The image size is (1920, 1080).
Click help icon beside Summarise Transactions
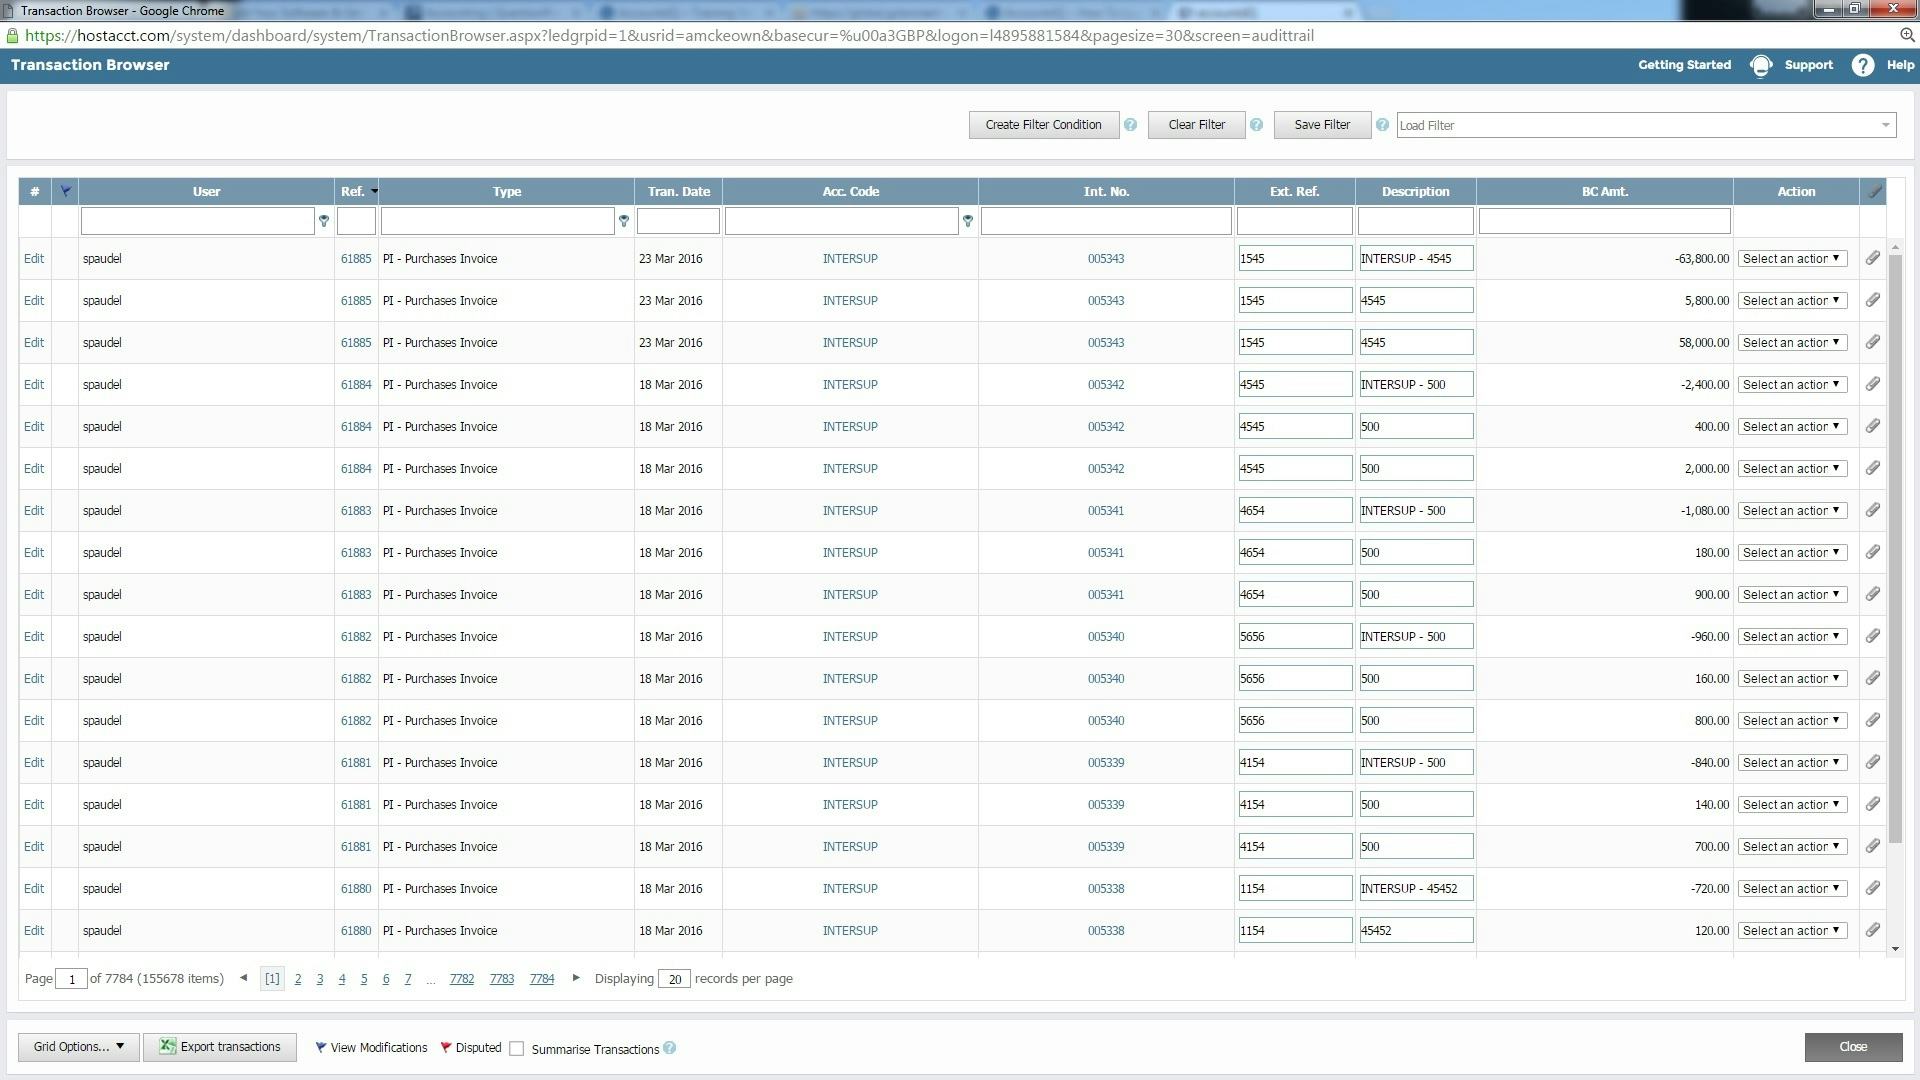pyautogui.click(x=670, y=1048)
